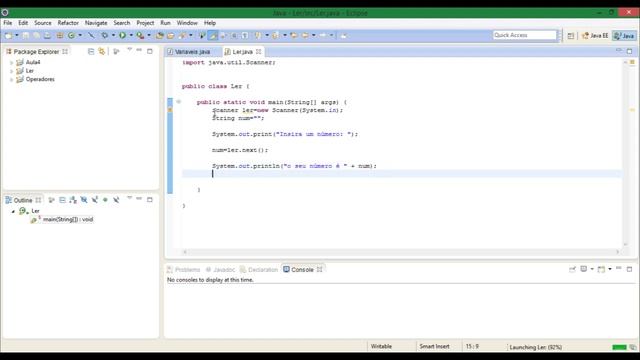Click the Quick Access search field

pos(524,35)
